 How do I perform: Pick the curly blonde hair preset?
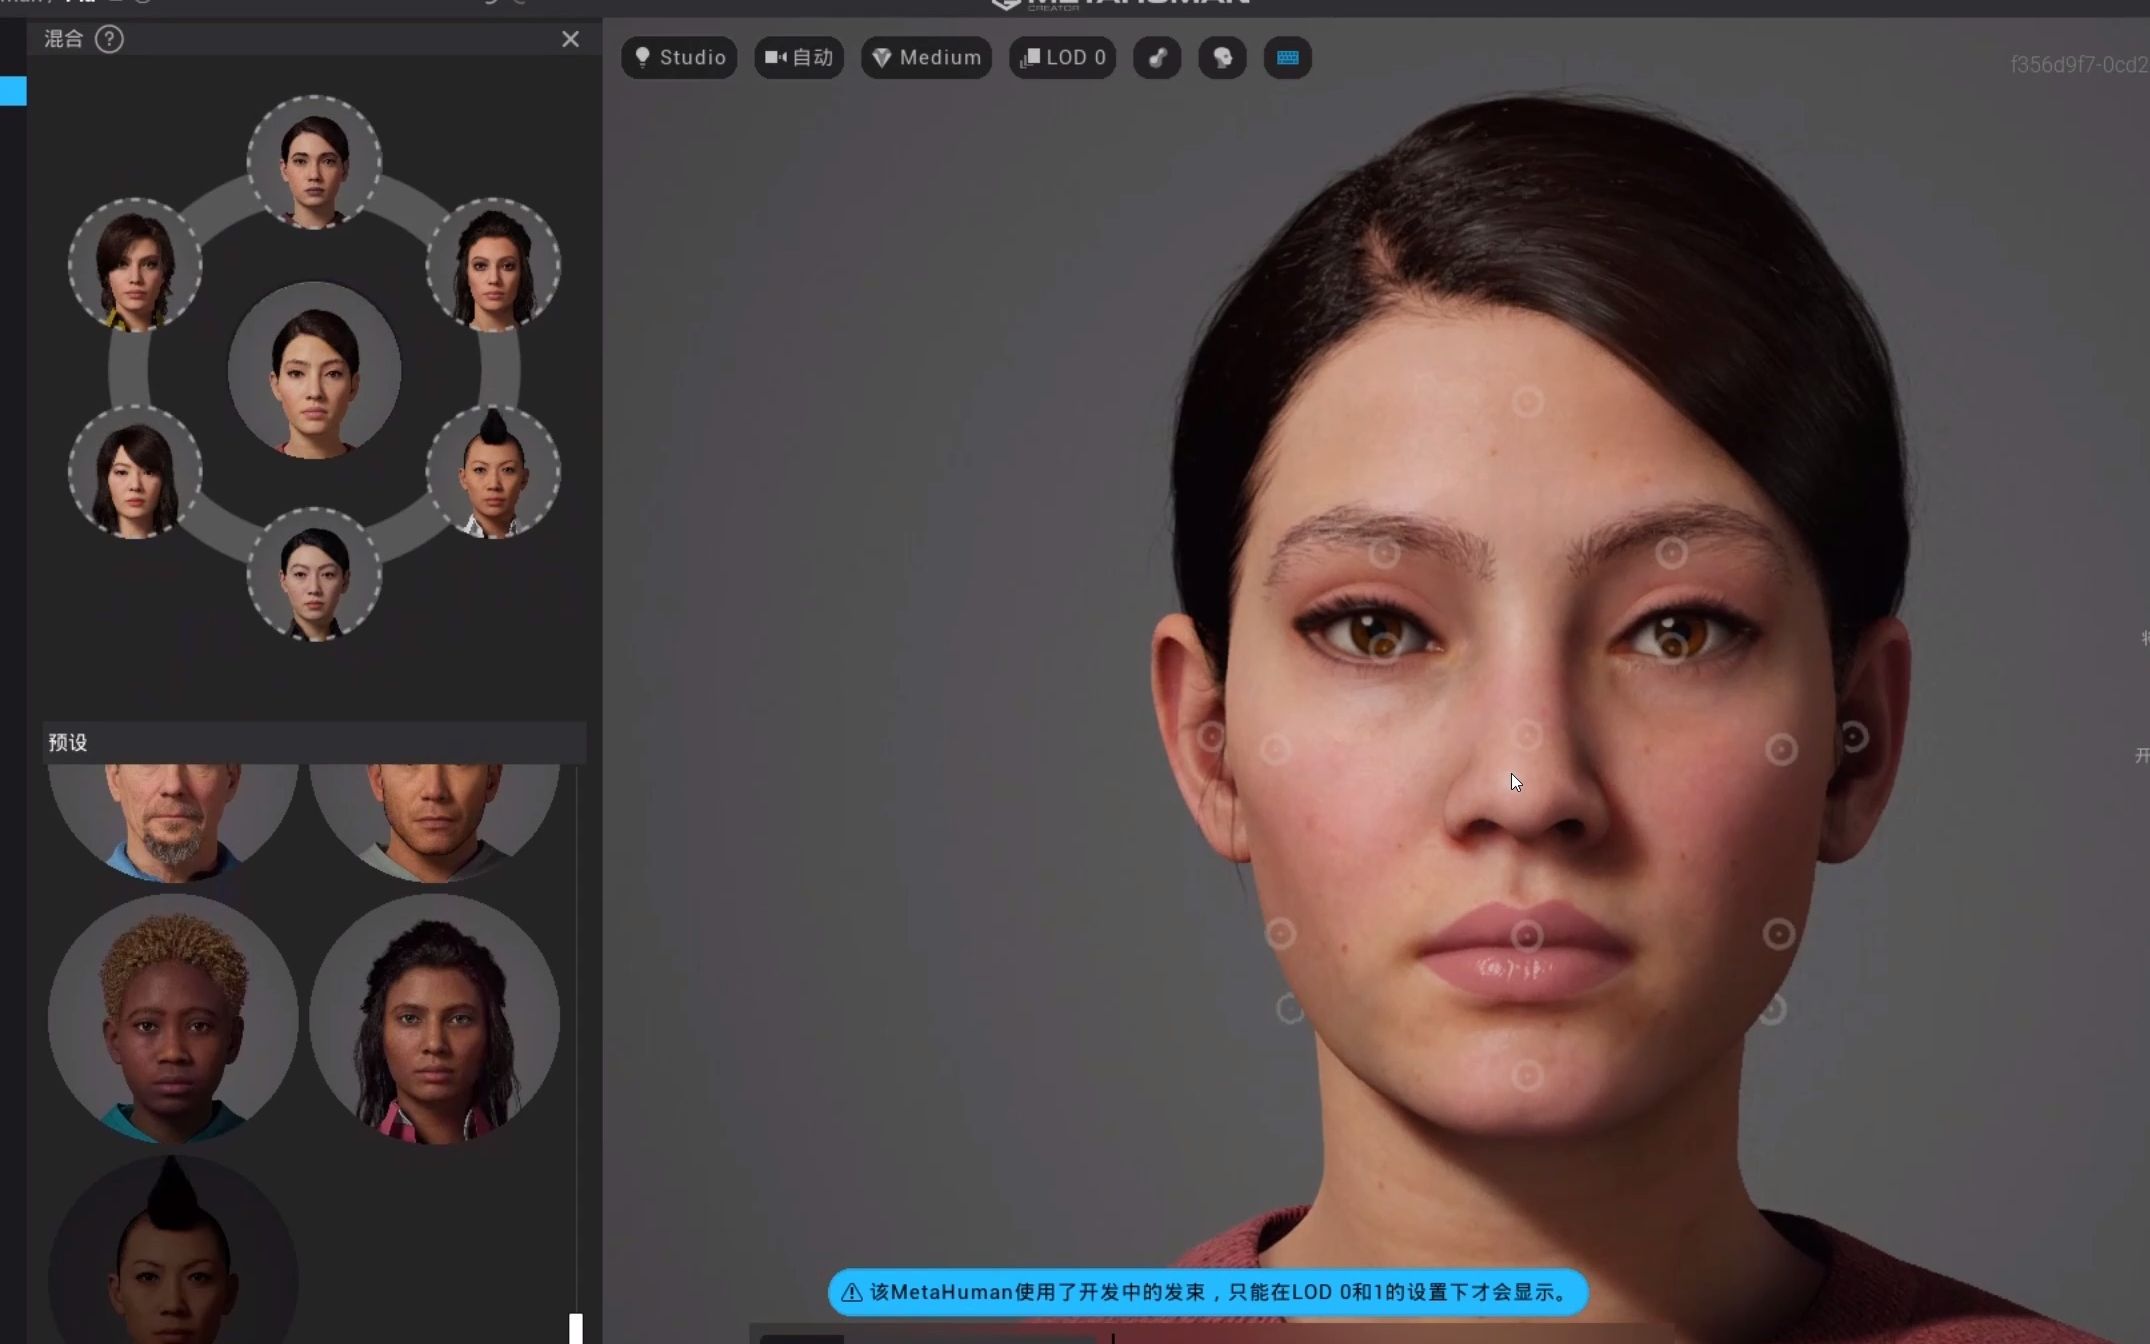tap(173, 1018)
